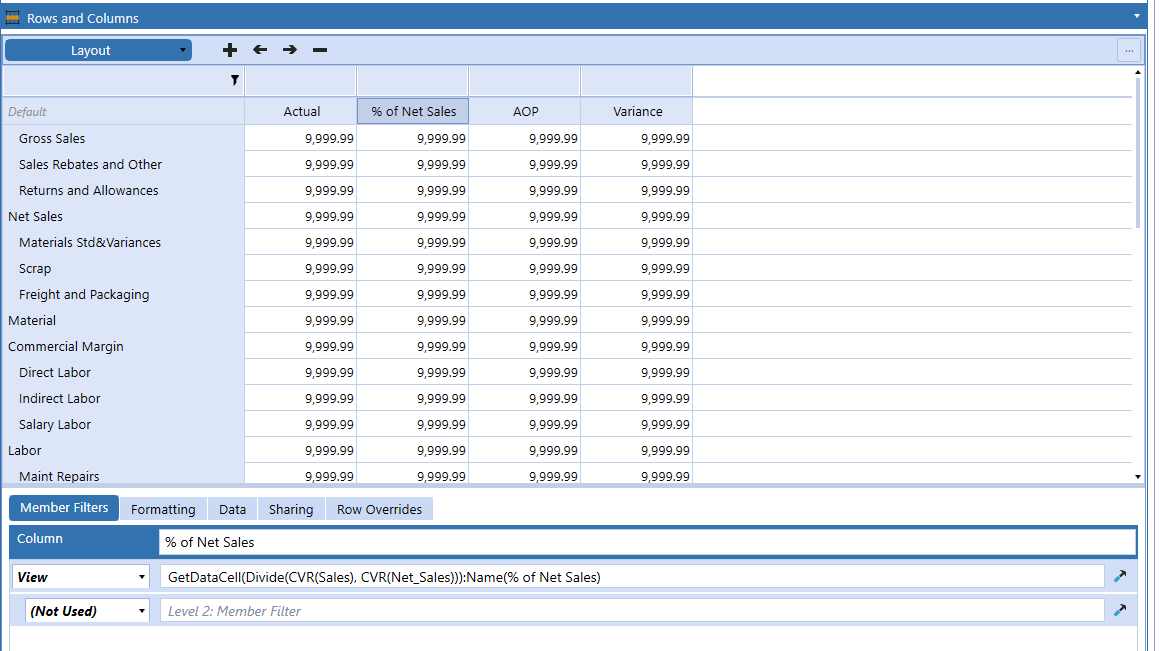The height and width of the screenshot is (651, 1159).
Task: Click the ellipsis icon on the toolbar
Action: pyautogui.click(x=1129, y=50)
